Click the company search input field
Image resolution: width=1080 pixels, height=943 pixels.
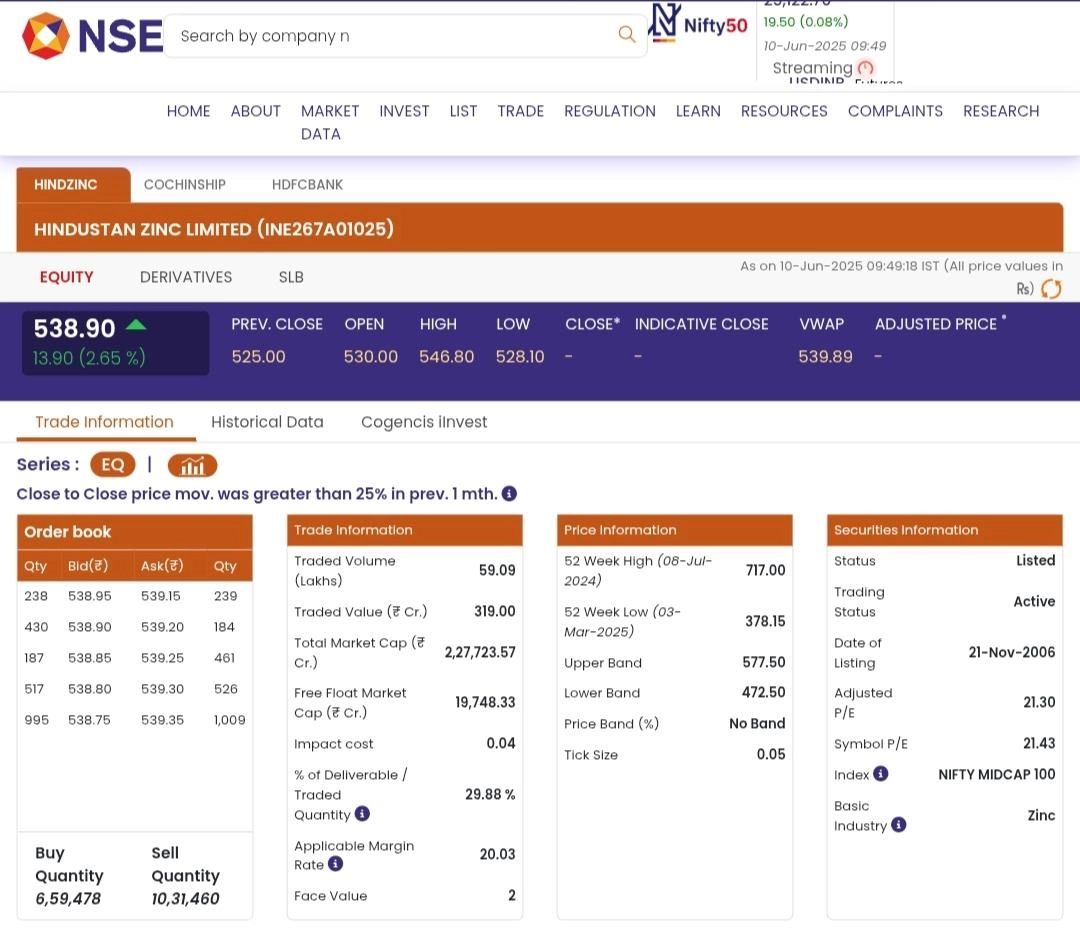coord(390,36)
